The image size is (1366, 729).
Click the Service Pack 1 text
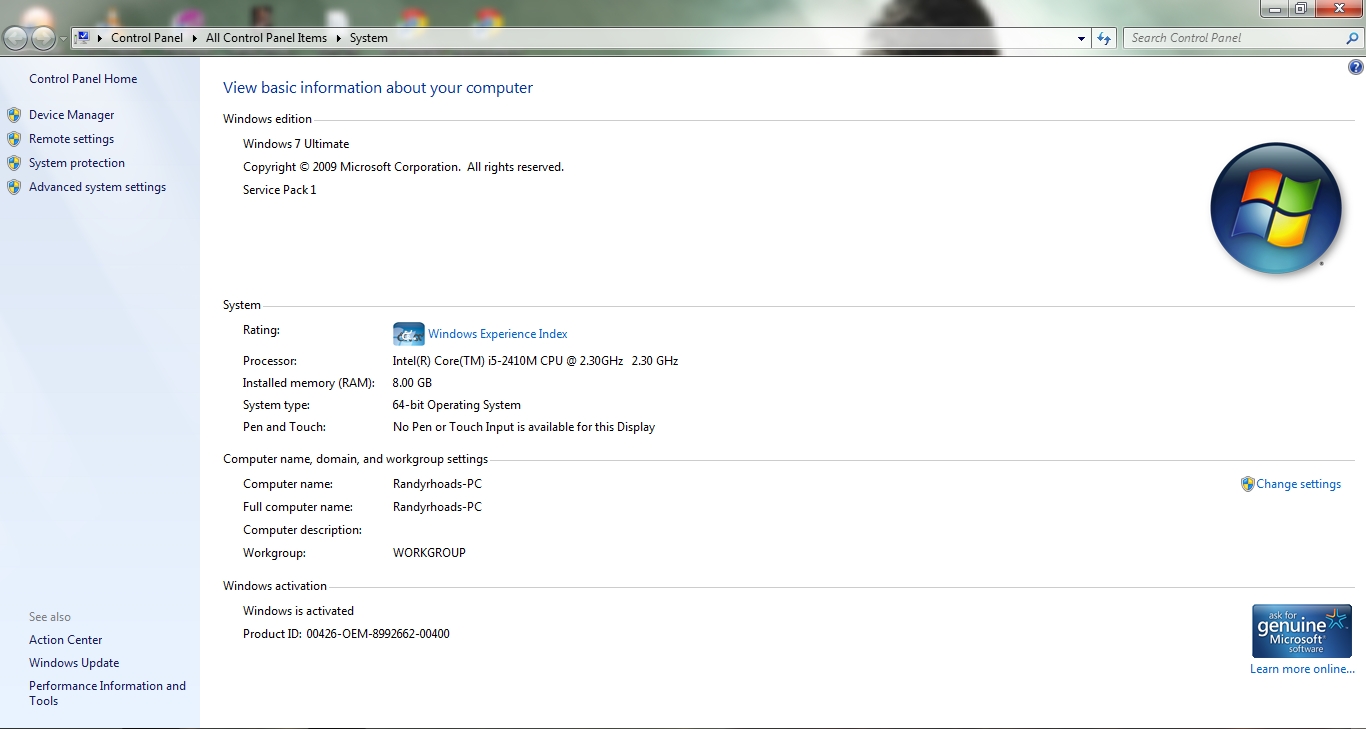click(280, 190)
